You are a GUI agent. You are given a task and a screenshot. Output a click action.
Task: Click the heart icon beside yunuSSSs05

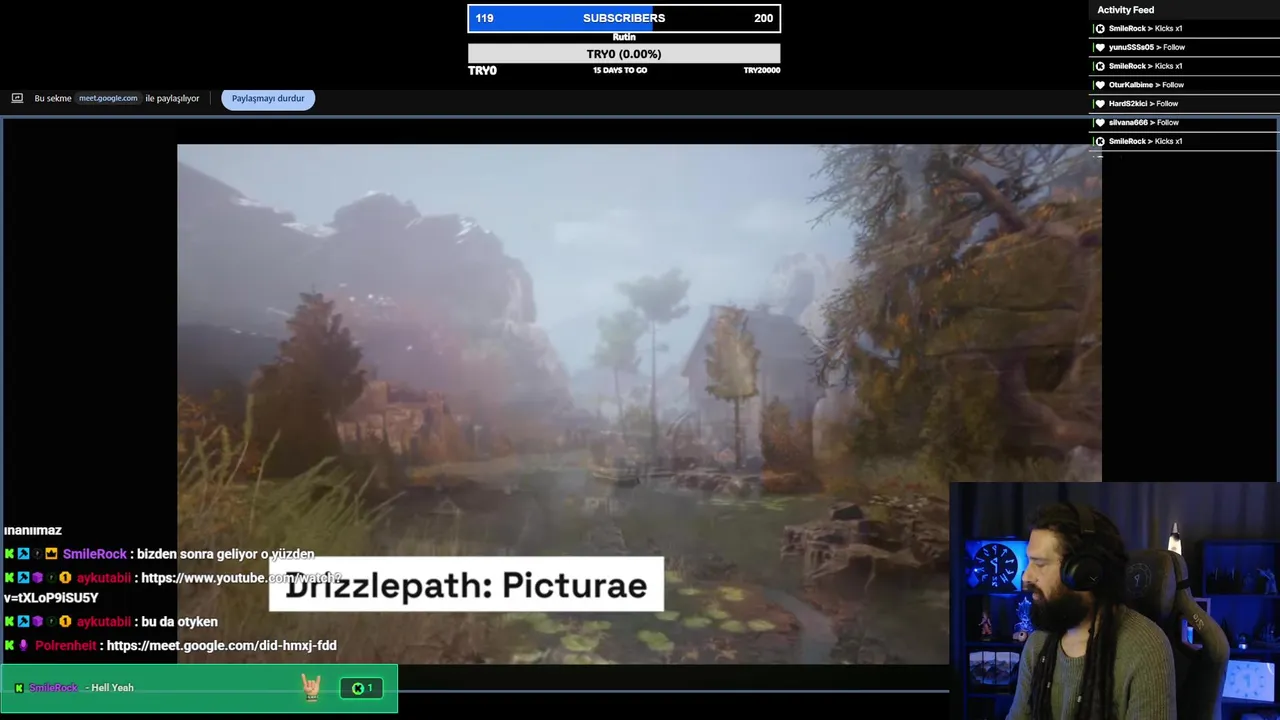click(1100, 47)
